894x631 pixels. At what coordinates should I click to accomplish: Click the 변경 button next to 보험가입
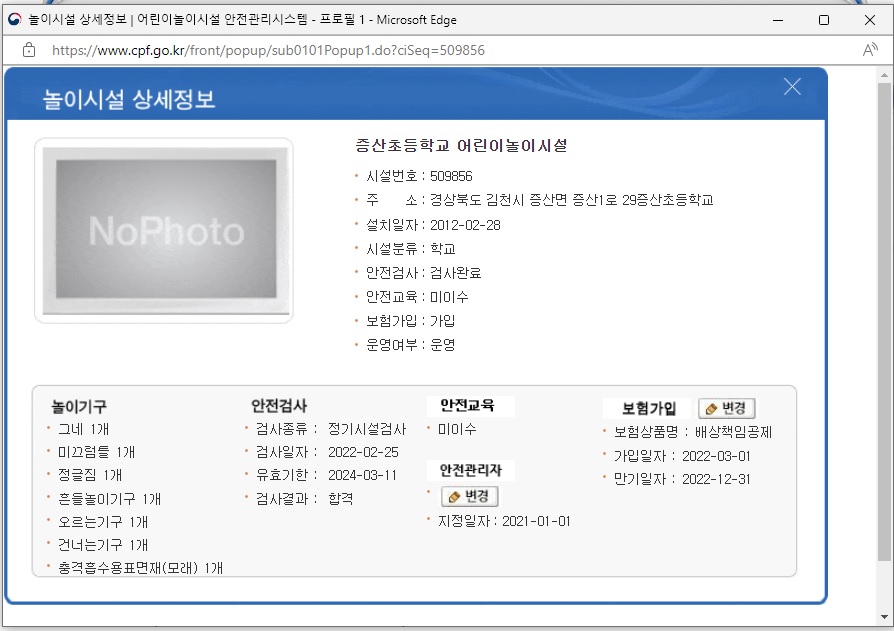pos(726,408)
